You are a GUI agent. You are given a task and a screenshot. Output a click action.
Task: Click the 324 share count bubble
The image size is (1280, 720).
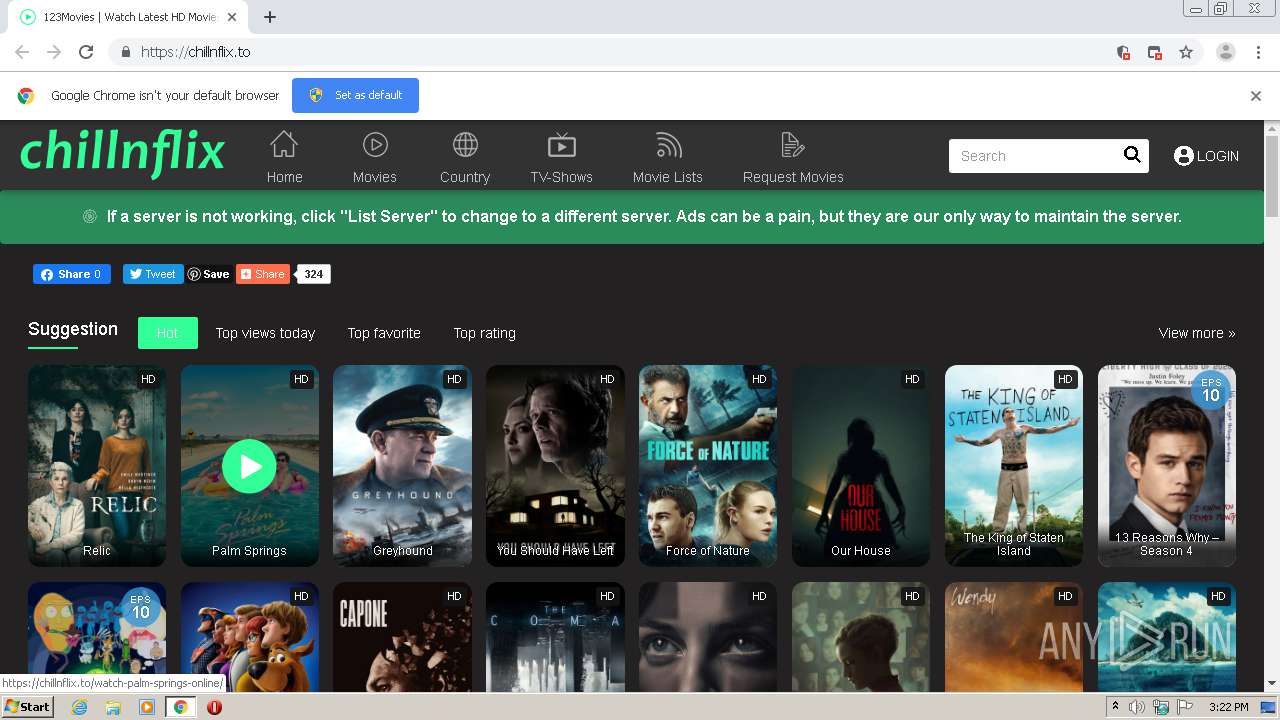coord(313,274)
